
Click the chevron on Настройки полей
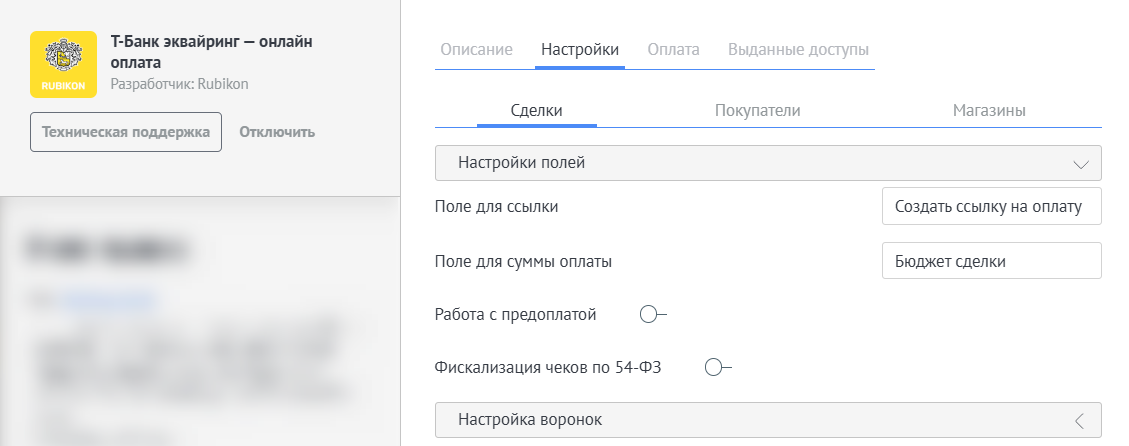[1081, 164]
